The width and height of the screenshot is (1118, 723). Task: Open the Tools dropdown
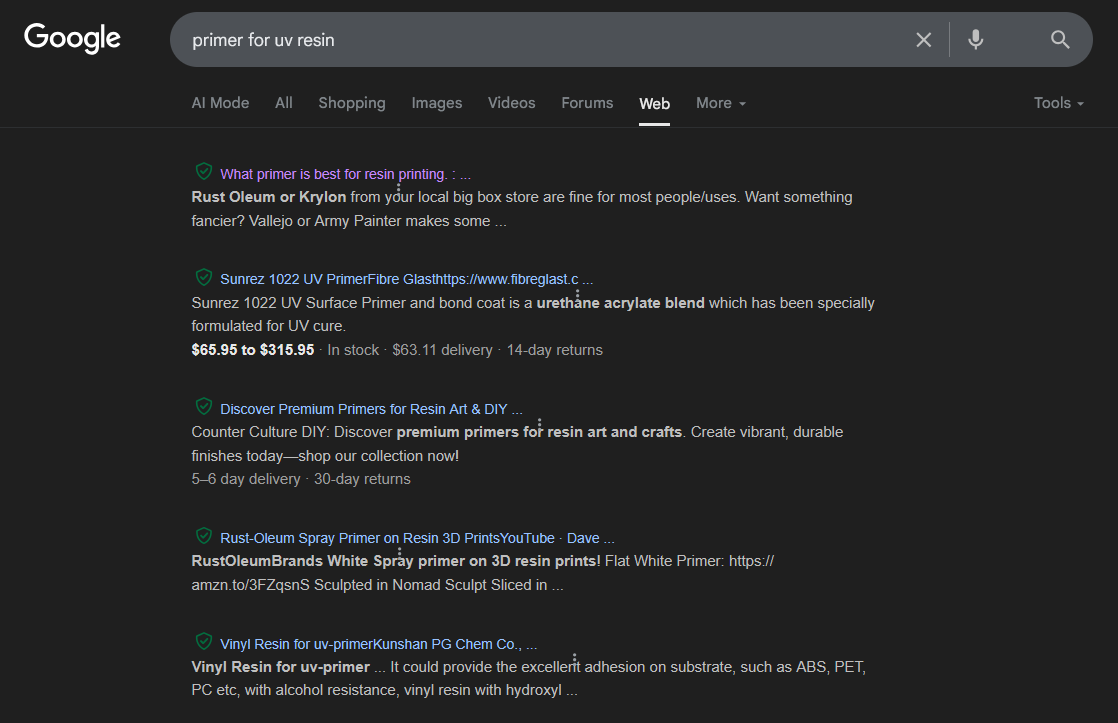point(1058,103)
